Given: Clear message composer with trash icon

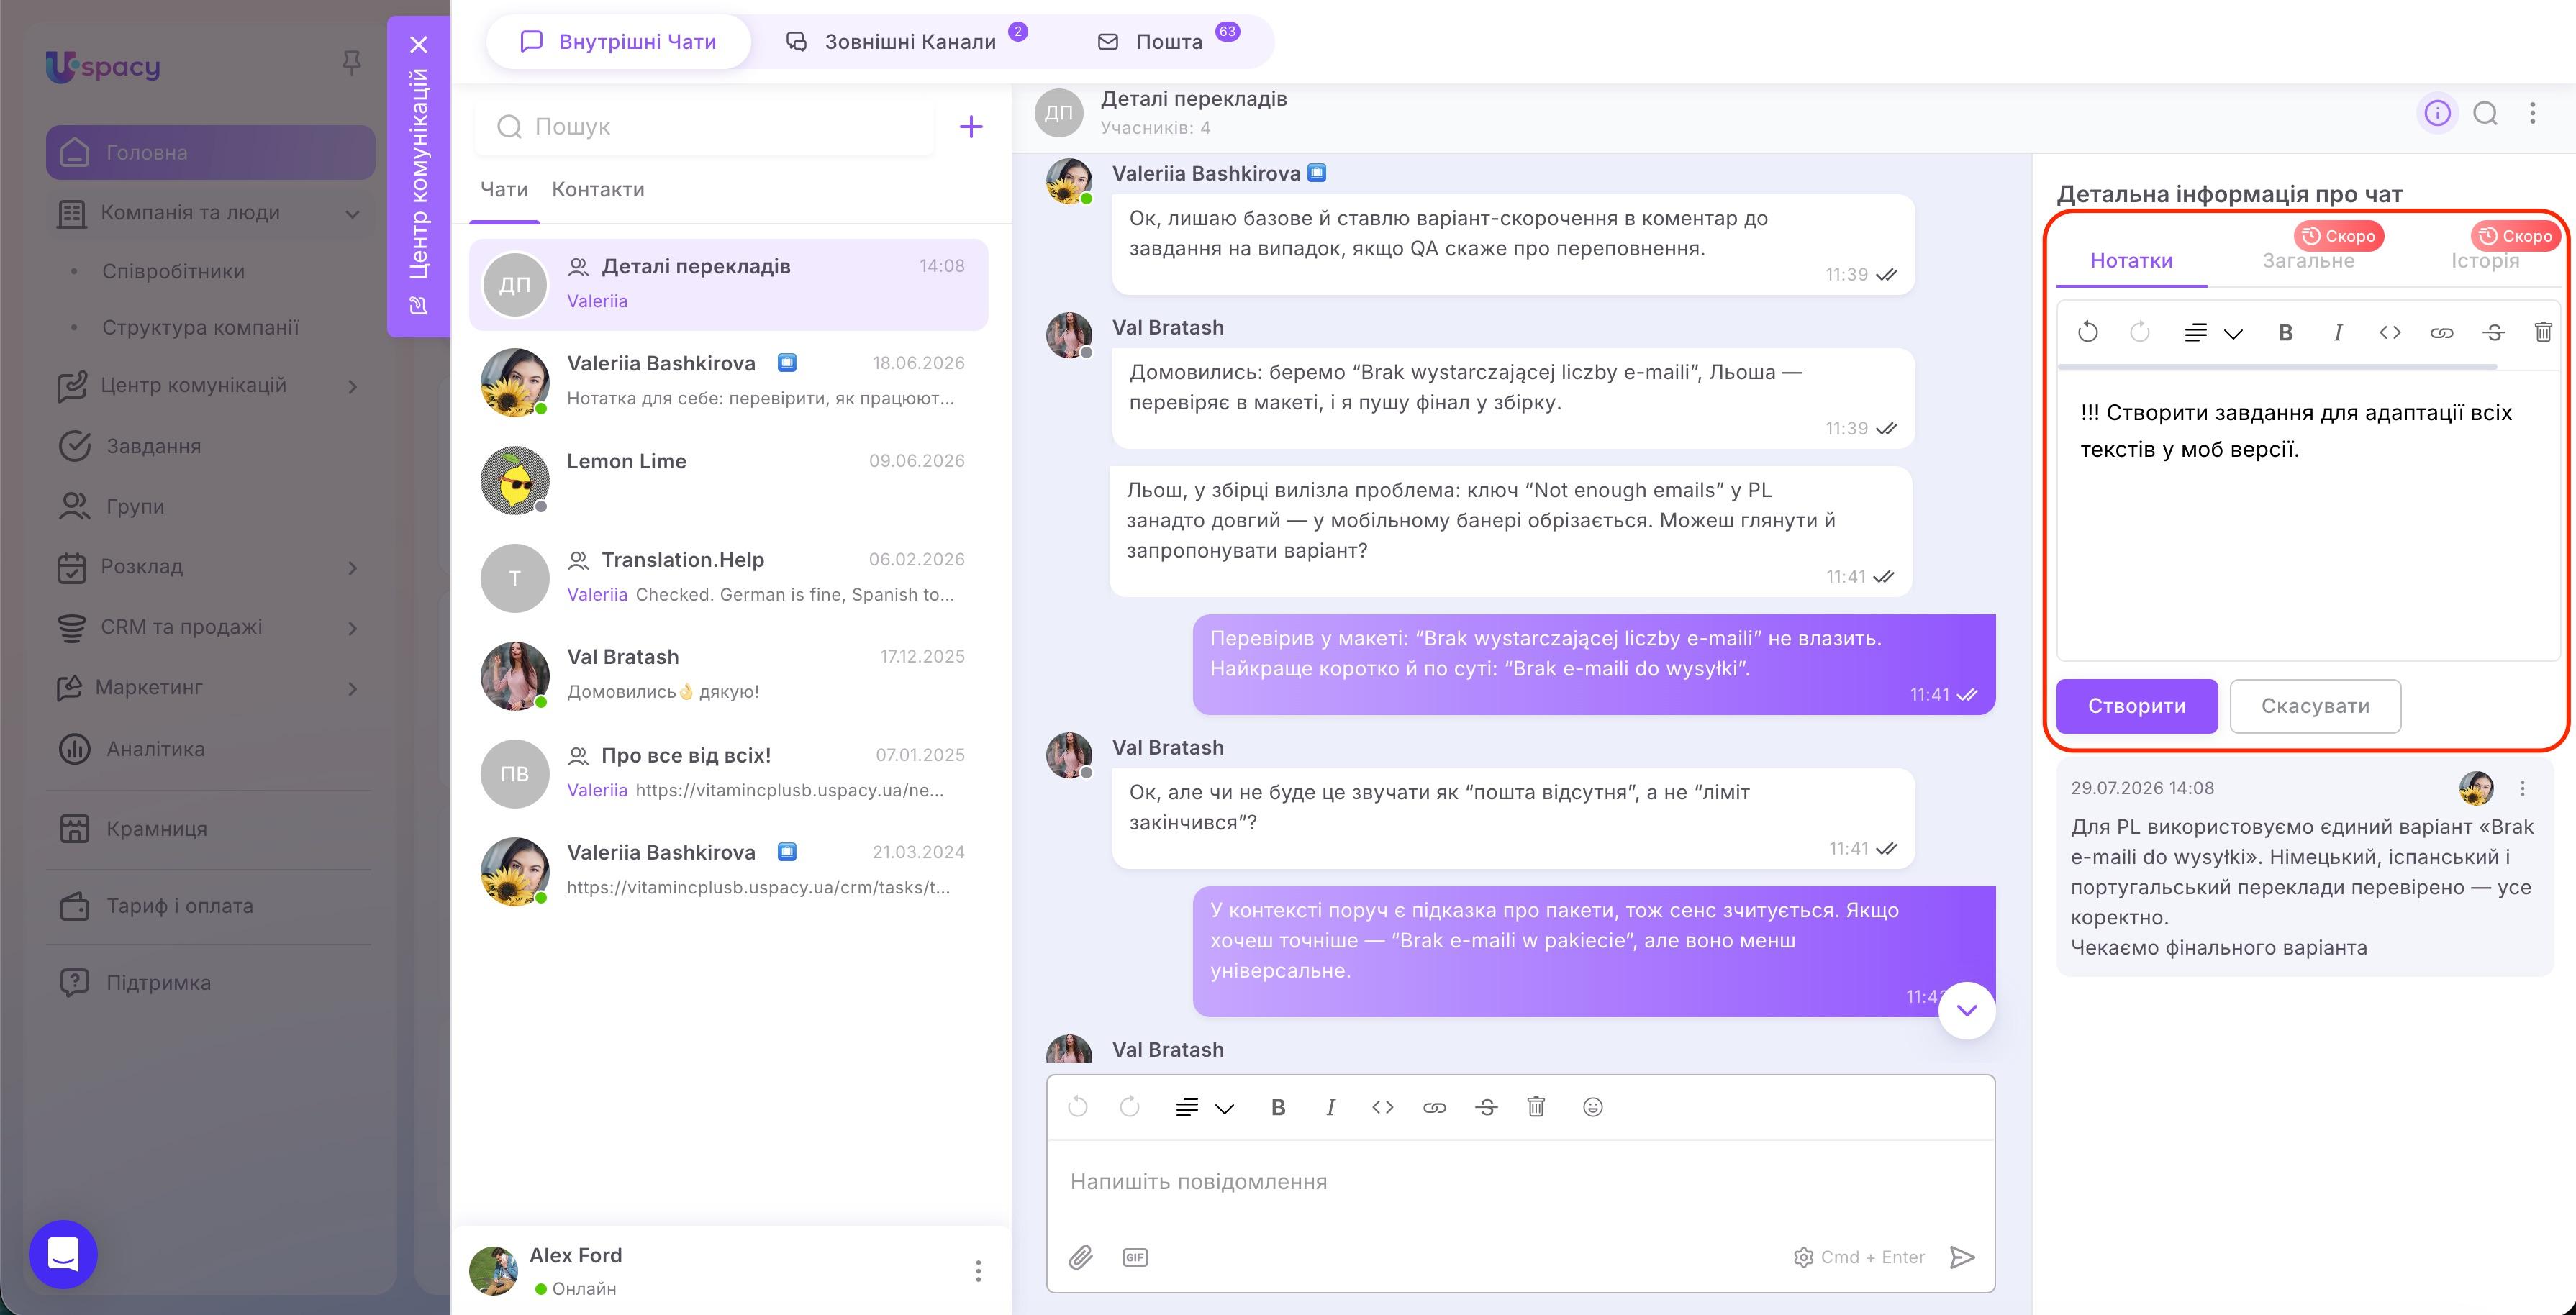Looking at the screenshot, I should [1536, 1106].
